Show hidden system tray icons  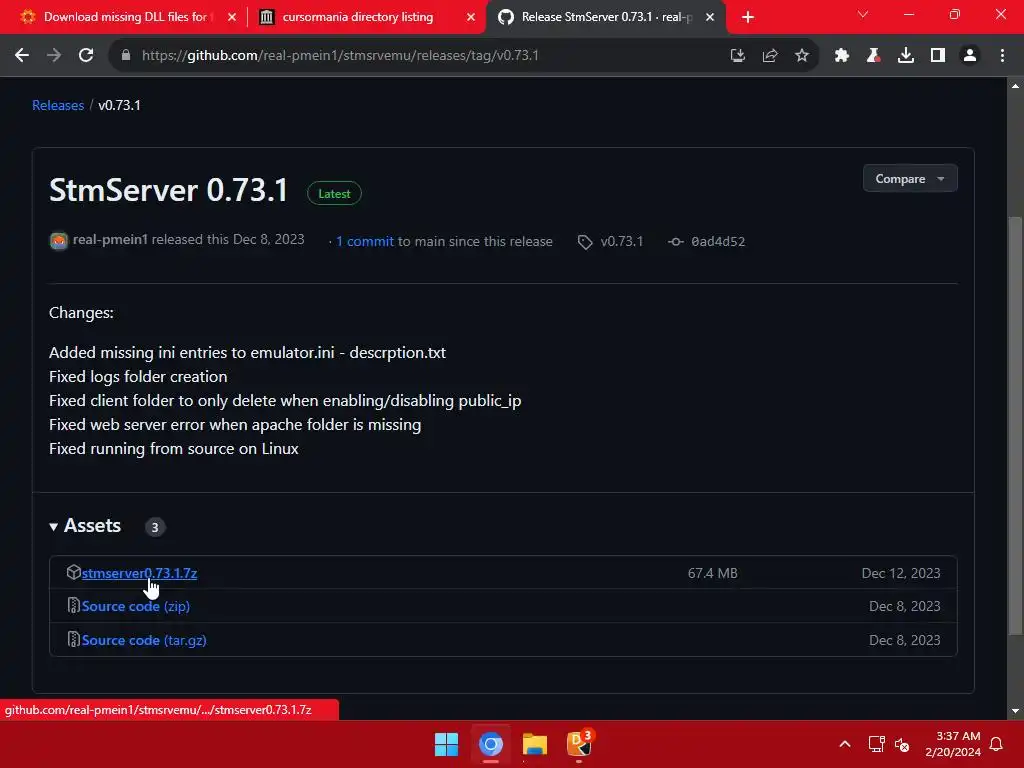pos(844,744)
